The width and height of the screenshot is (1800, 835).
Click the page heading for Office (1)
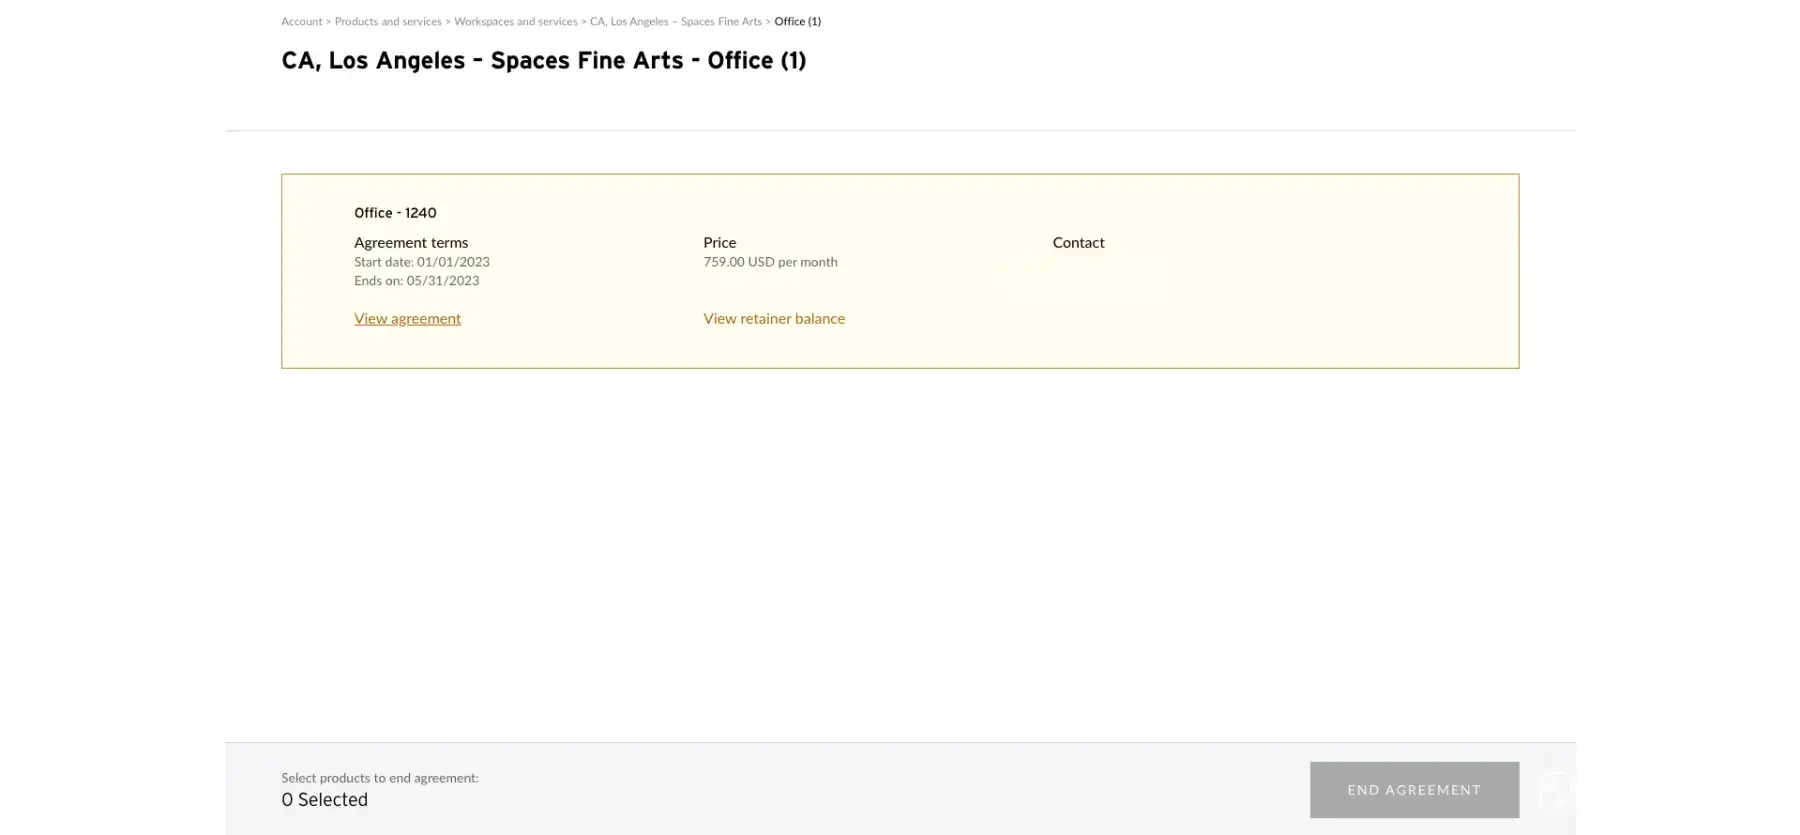coord(543,61)
